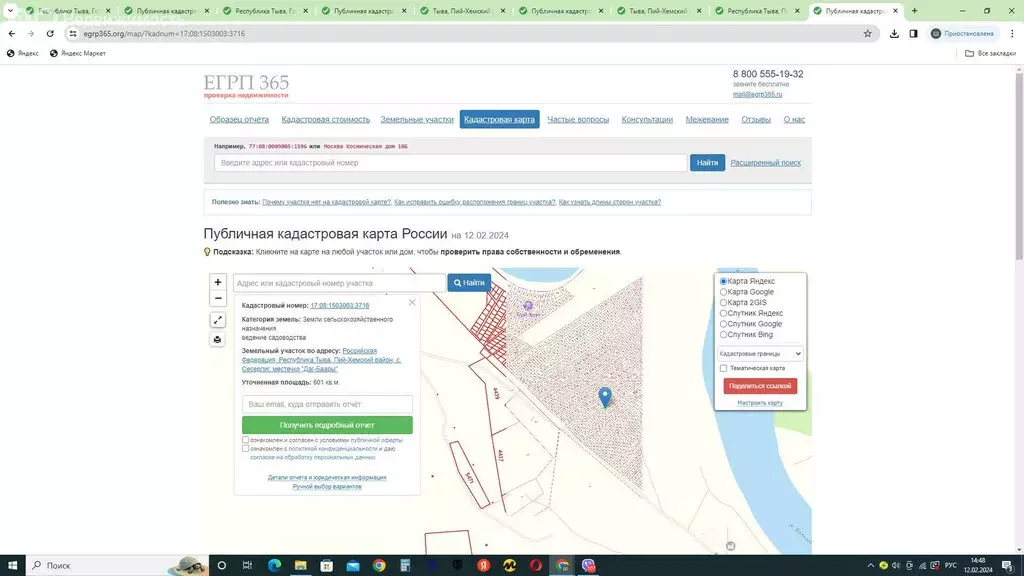The height and width of the screenshot is (576, 1024).
Task: Open File Explorer from the taskbar
Action: 300,566
